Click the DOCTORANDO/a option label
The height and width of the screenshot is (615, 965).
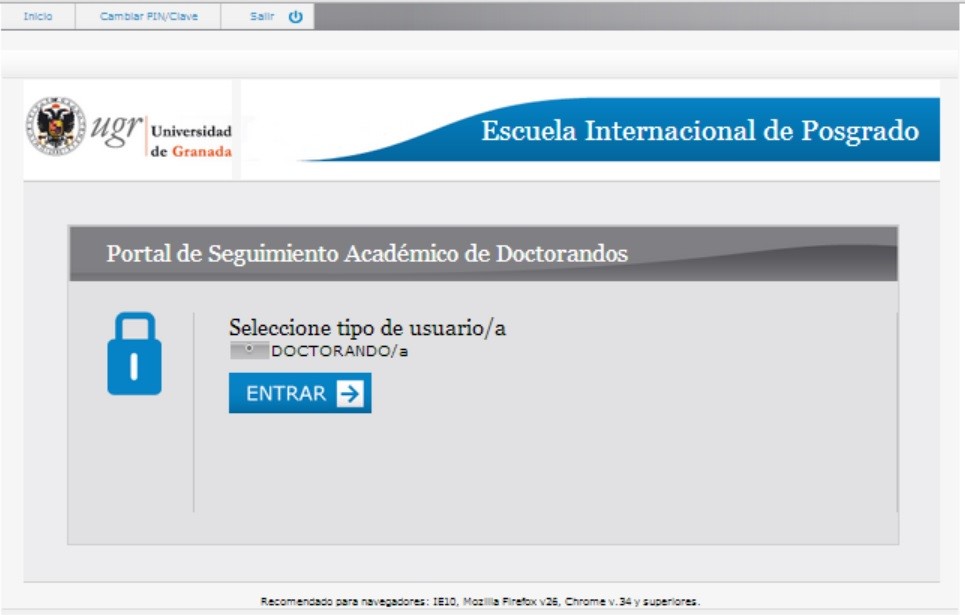point(339,351)
